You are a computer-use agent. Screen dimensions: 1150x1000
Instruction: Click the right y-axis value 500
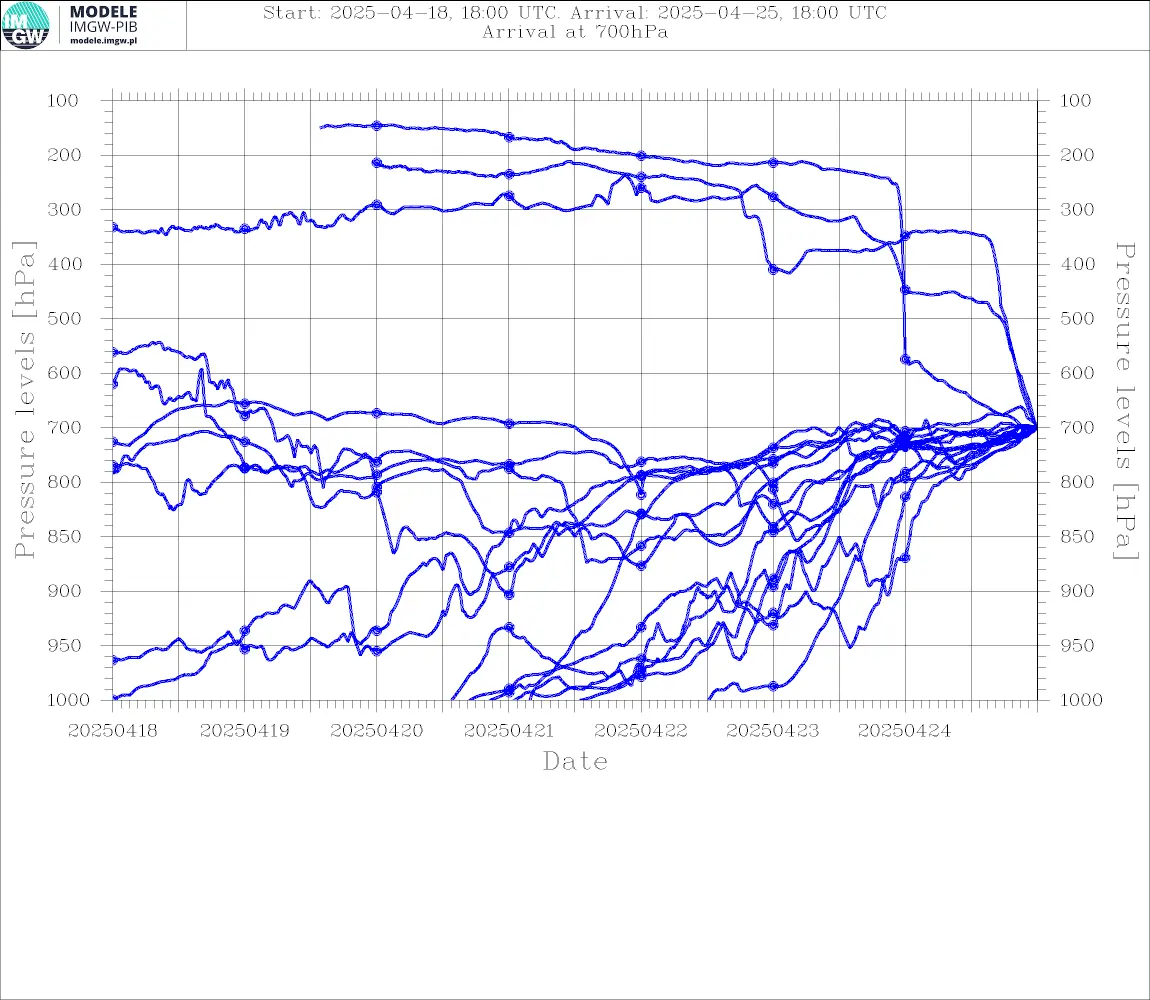click(x=1076, y=318)
